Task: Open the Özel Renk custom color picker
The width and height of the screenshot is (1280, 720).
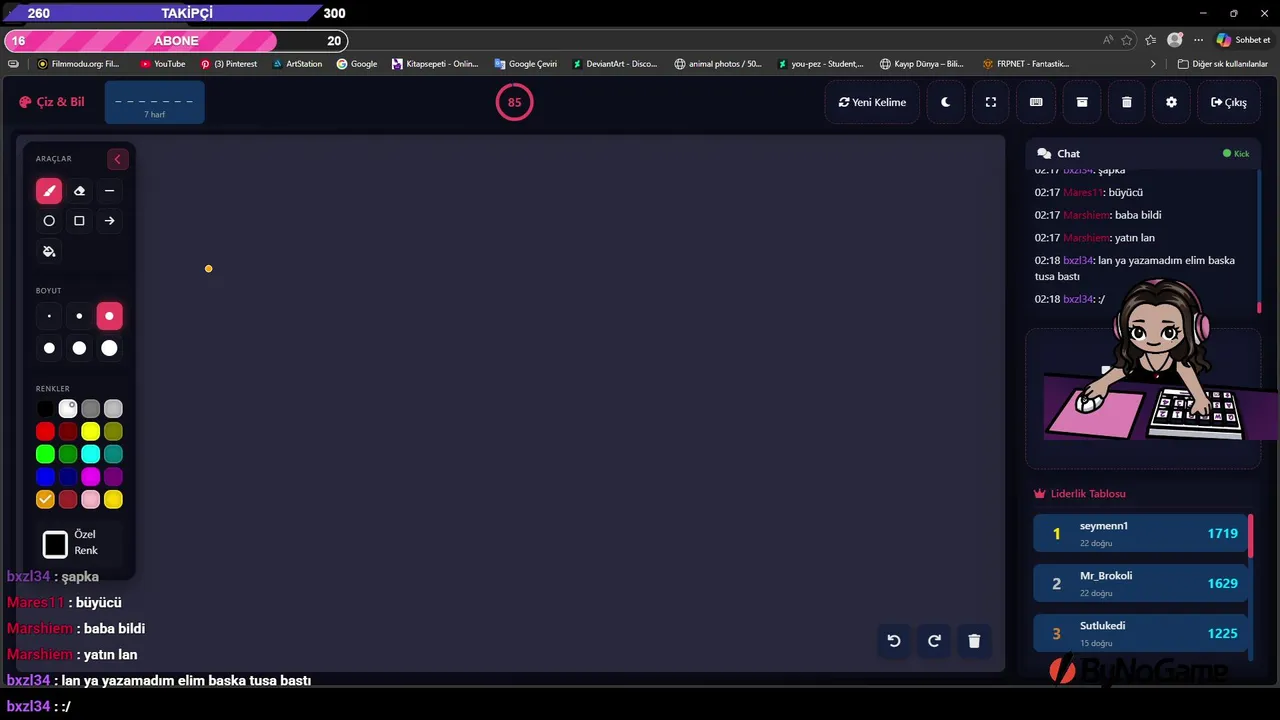Action: pyautogui.click(x=55, y=544)
